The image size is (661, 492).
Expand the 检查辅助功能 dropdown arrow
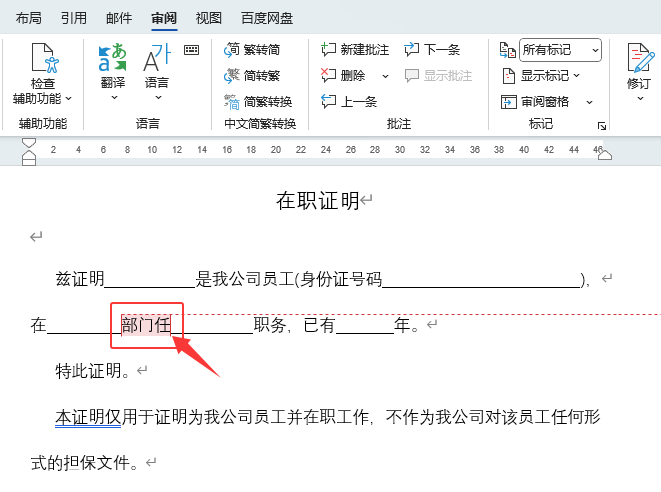pos(69,99)
